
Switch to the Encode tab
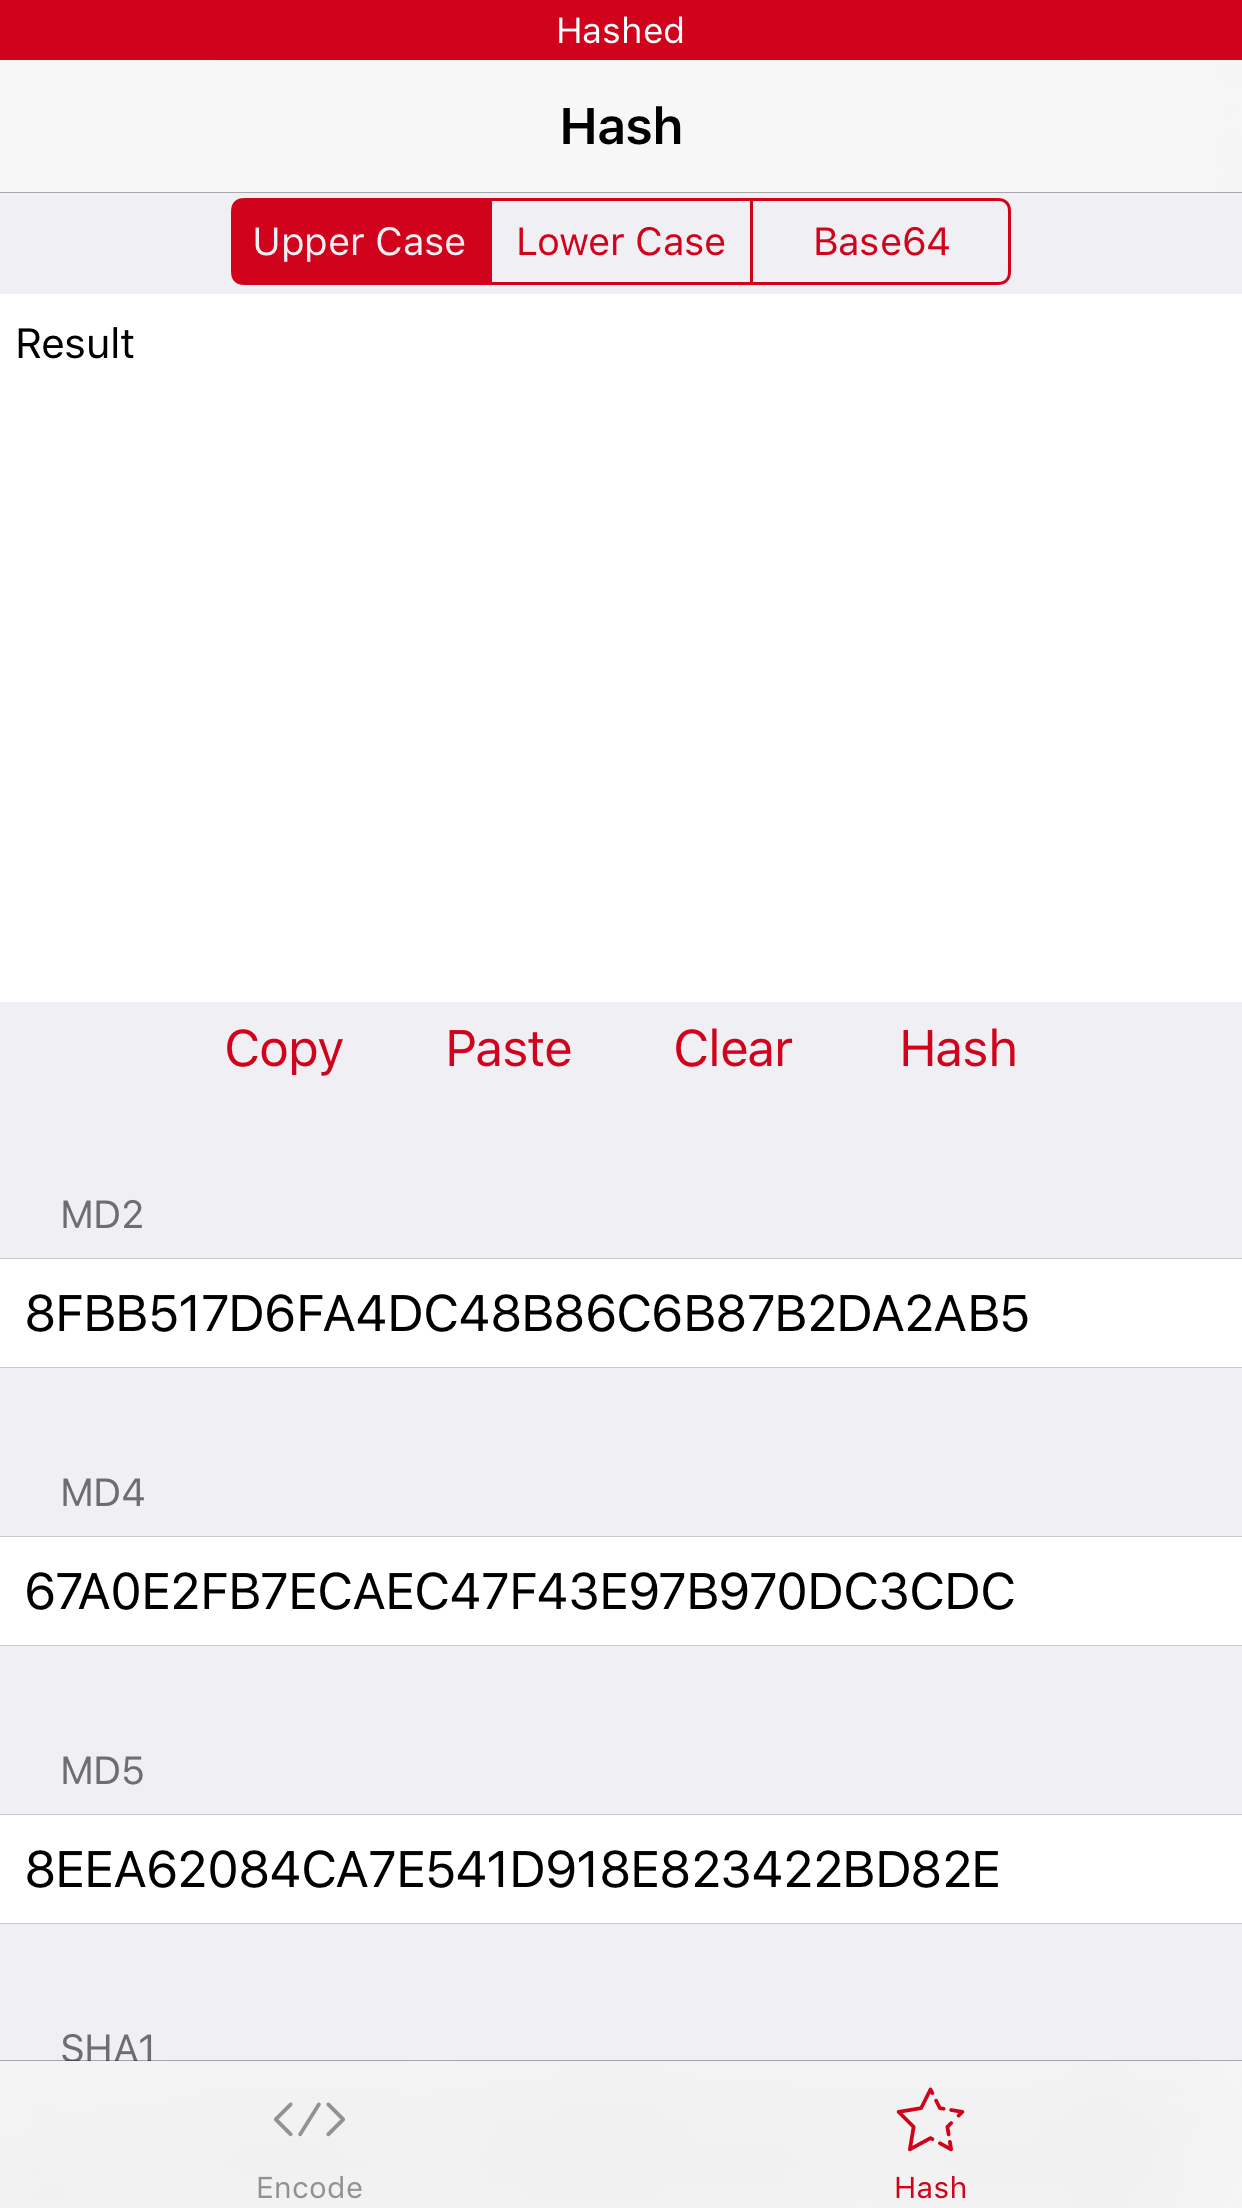pos(308,2140)
